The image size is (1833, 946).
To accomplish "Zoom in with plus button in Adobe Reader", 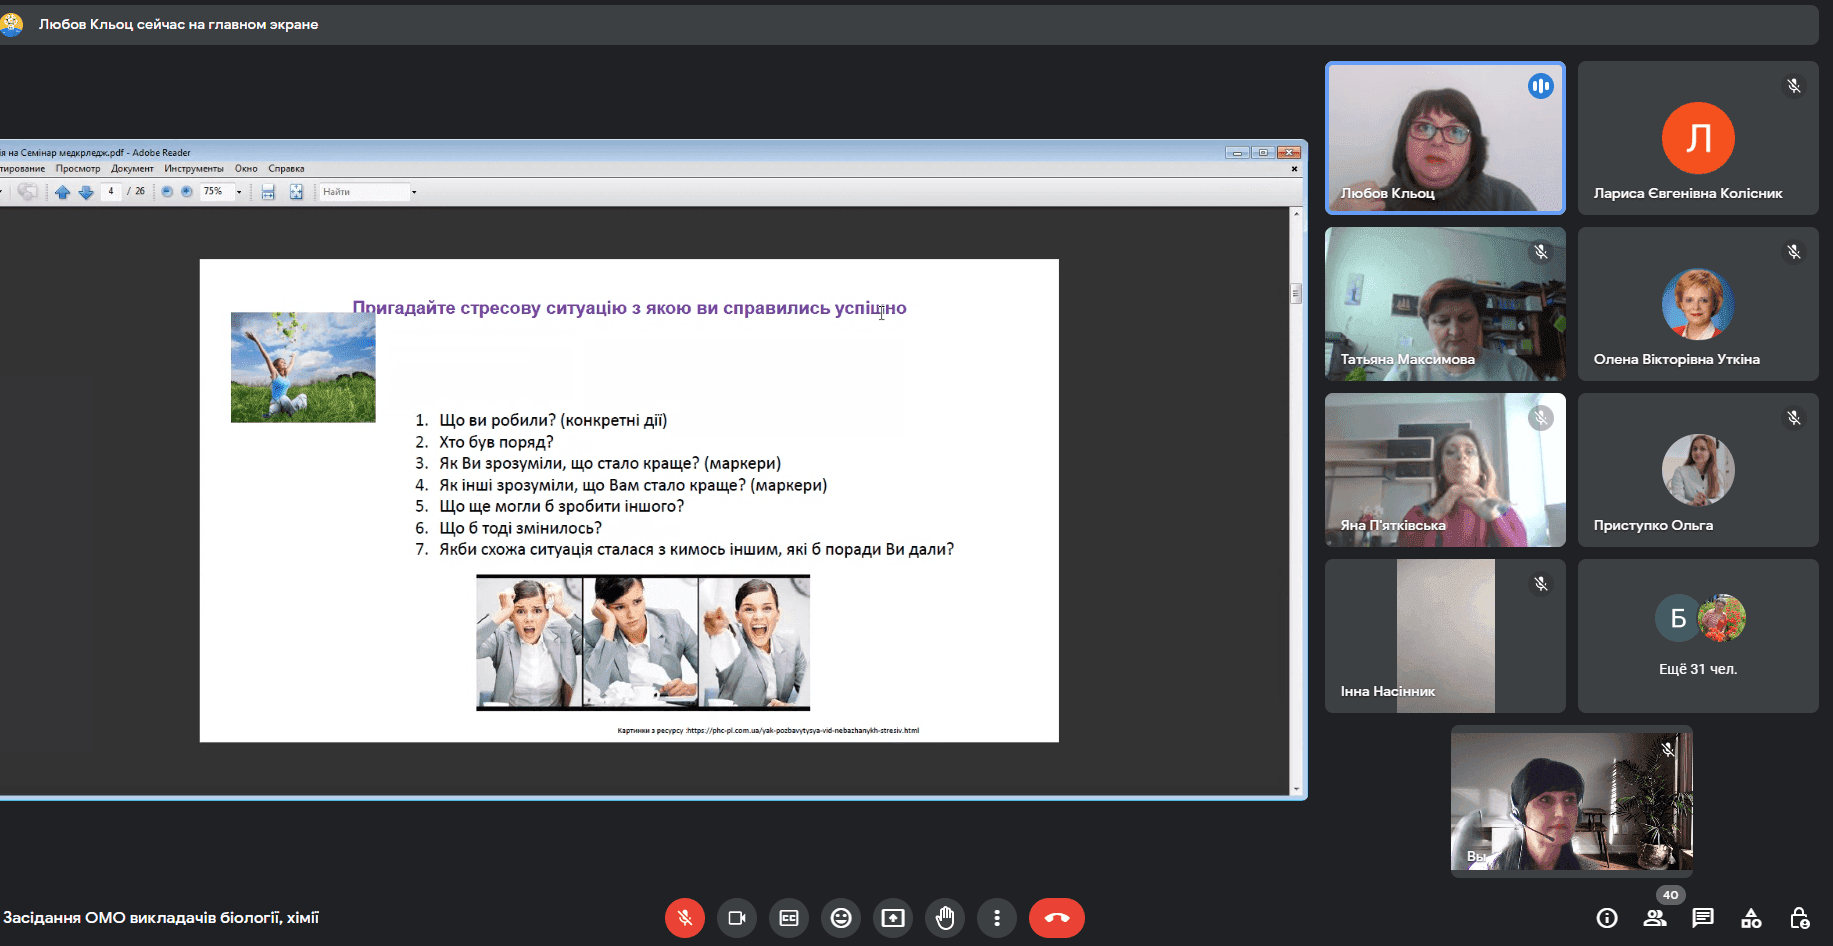I will [186, 192].
